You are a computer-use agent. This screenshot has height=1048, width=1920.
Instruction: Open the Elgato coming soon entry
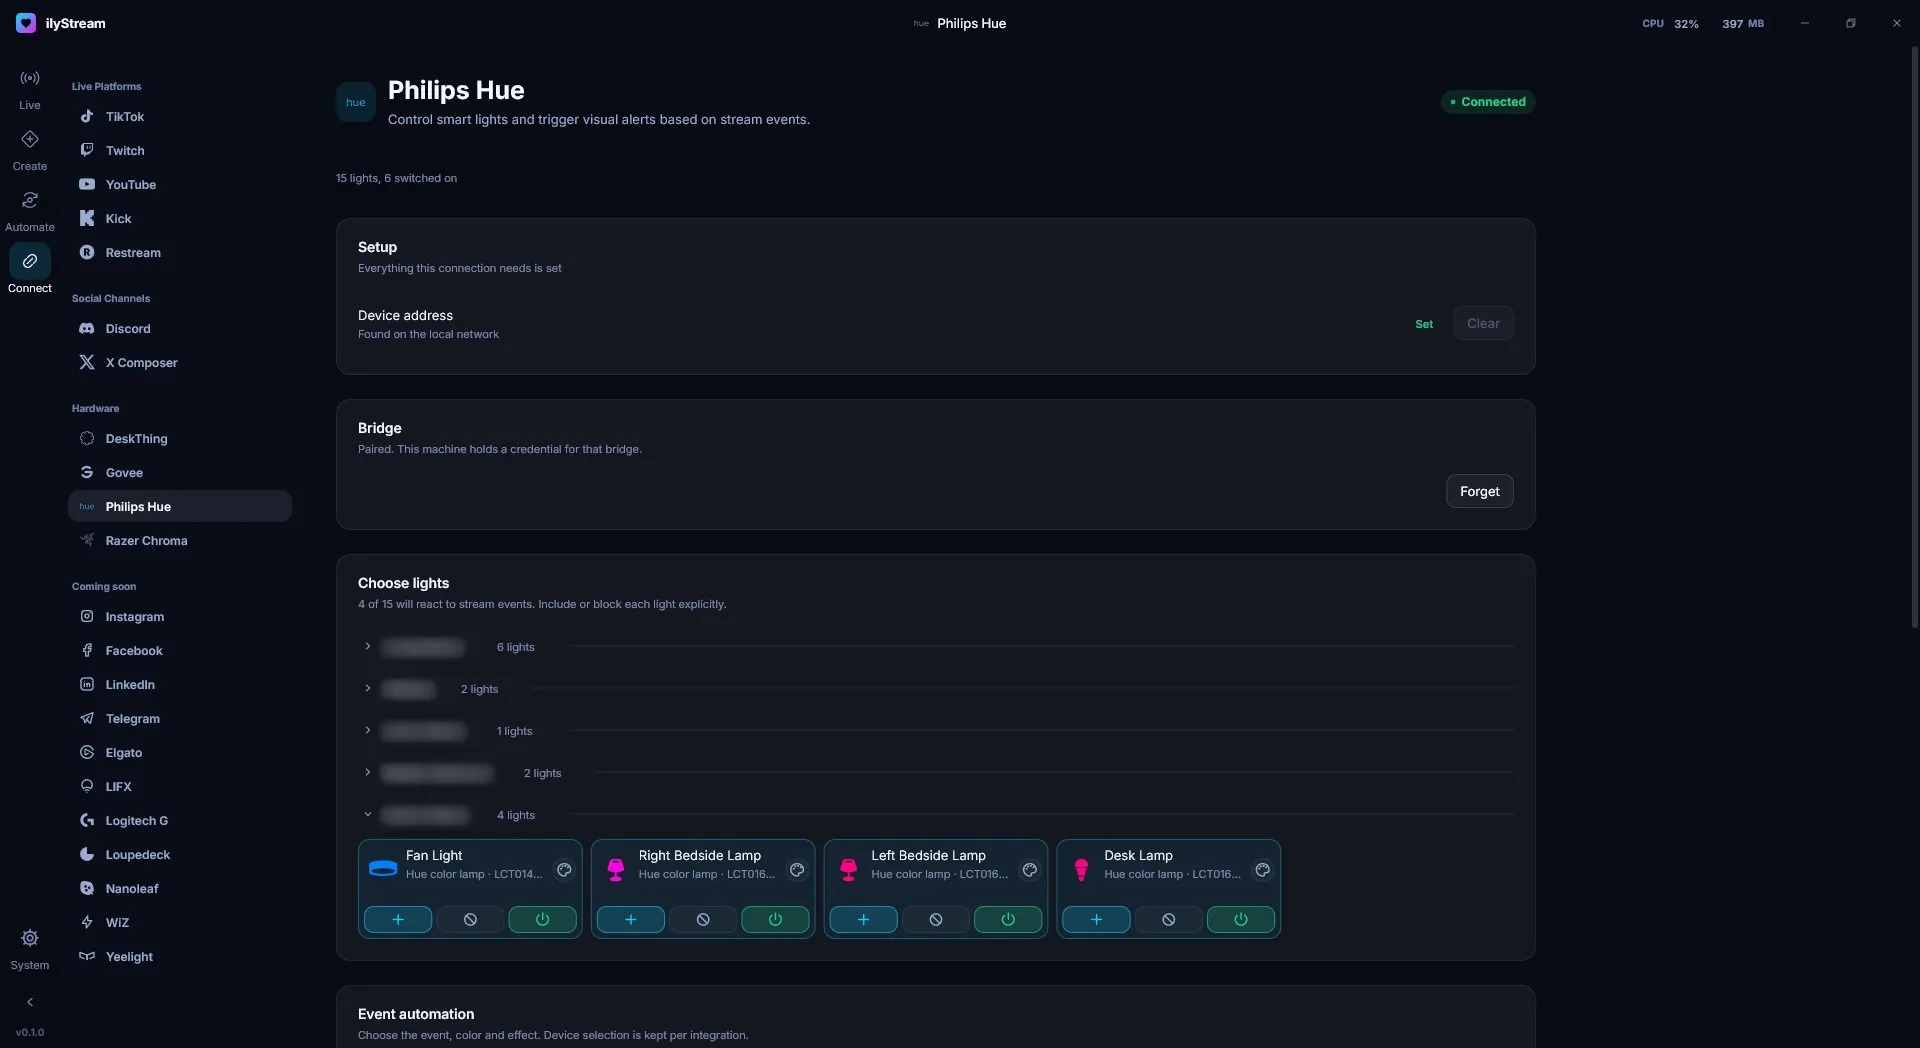[x=180, y=753]
